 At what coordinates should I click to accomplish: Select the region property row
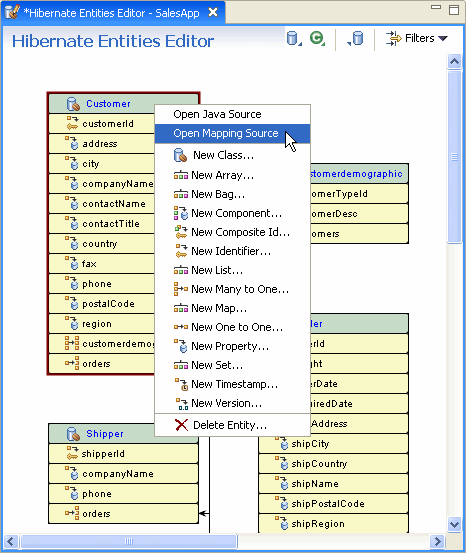102,324
